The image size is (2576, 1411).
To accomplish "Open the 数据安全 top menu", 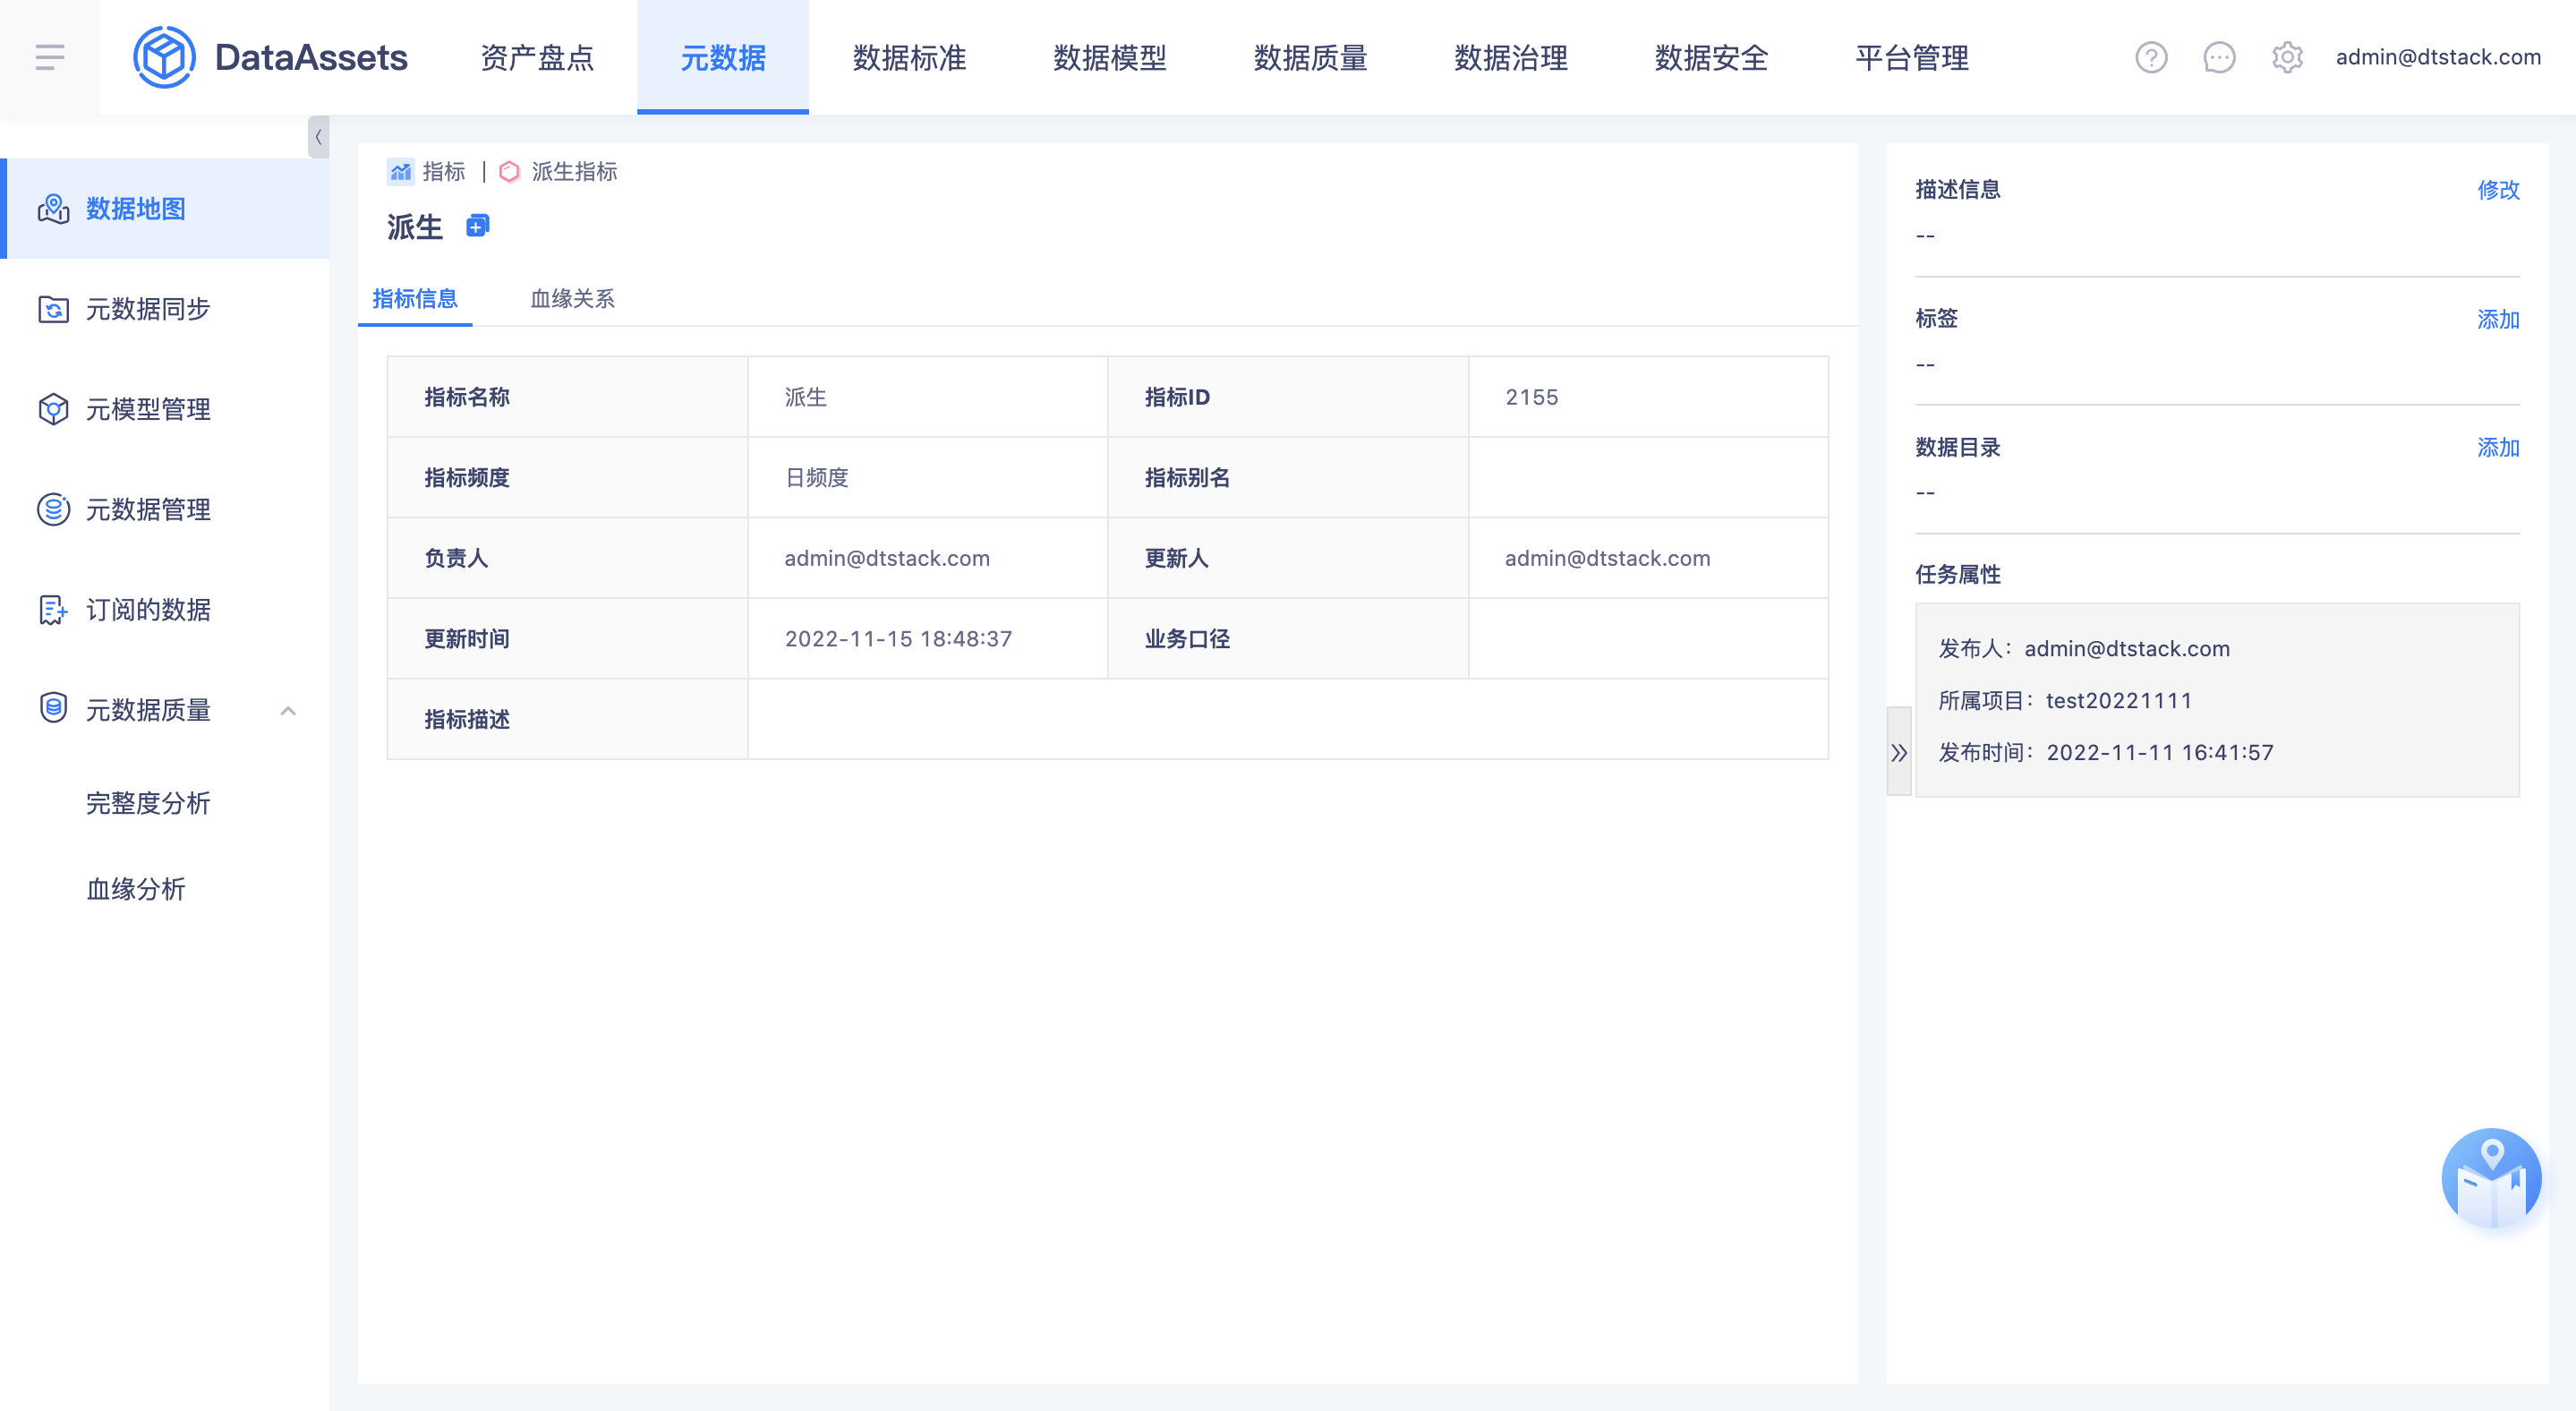I will tap(1711, 57).
